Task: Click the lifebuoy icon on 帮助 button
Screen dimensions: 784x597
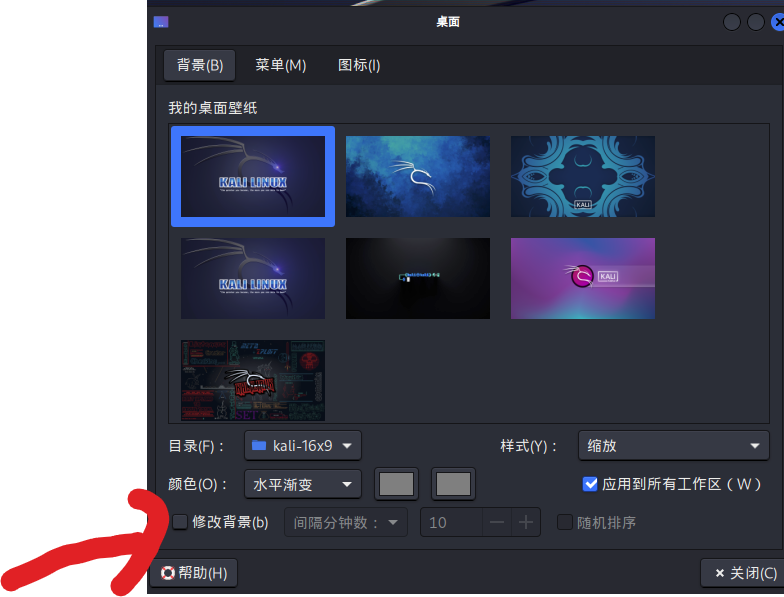Action: [167, 573]
